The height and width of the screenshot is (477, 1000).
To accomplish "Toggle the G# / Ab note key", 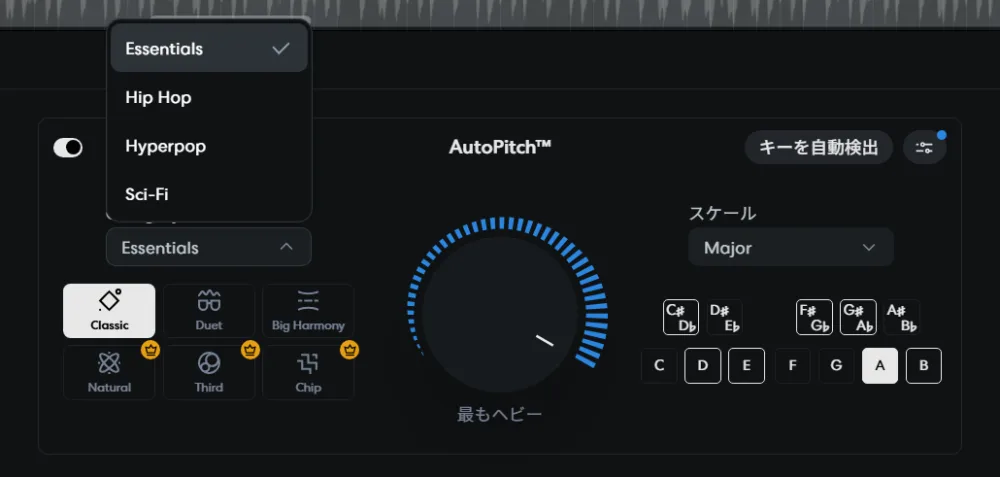I will click(858, 317).
